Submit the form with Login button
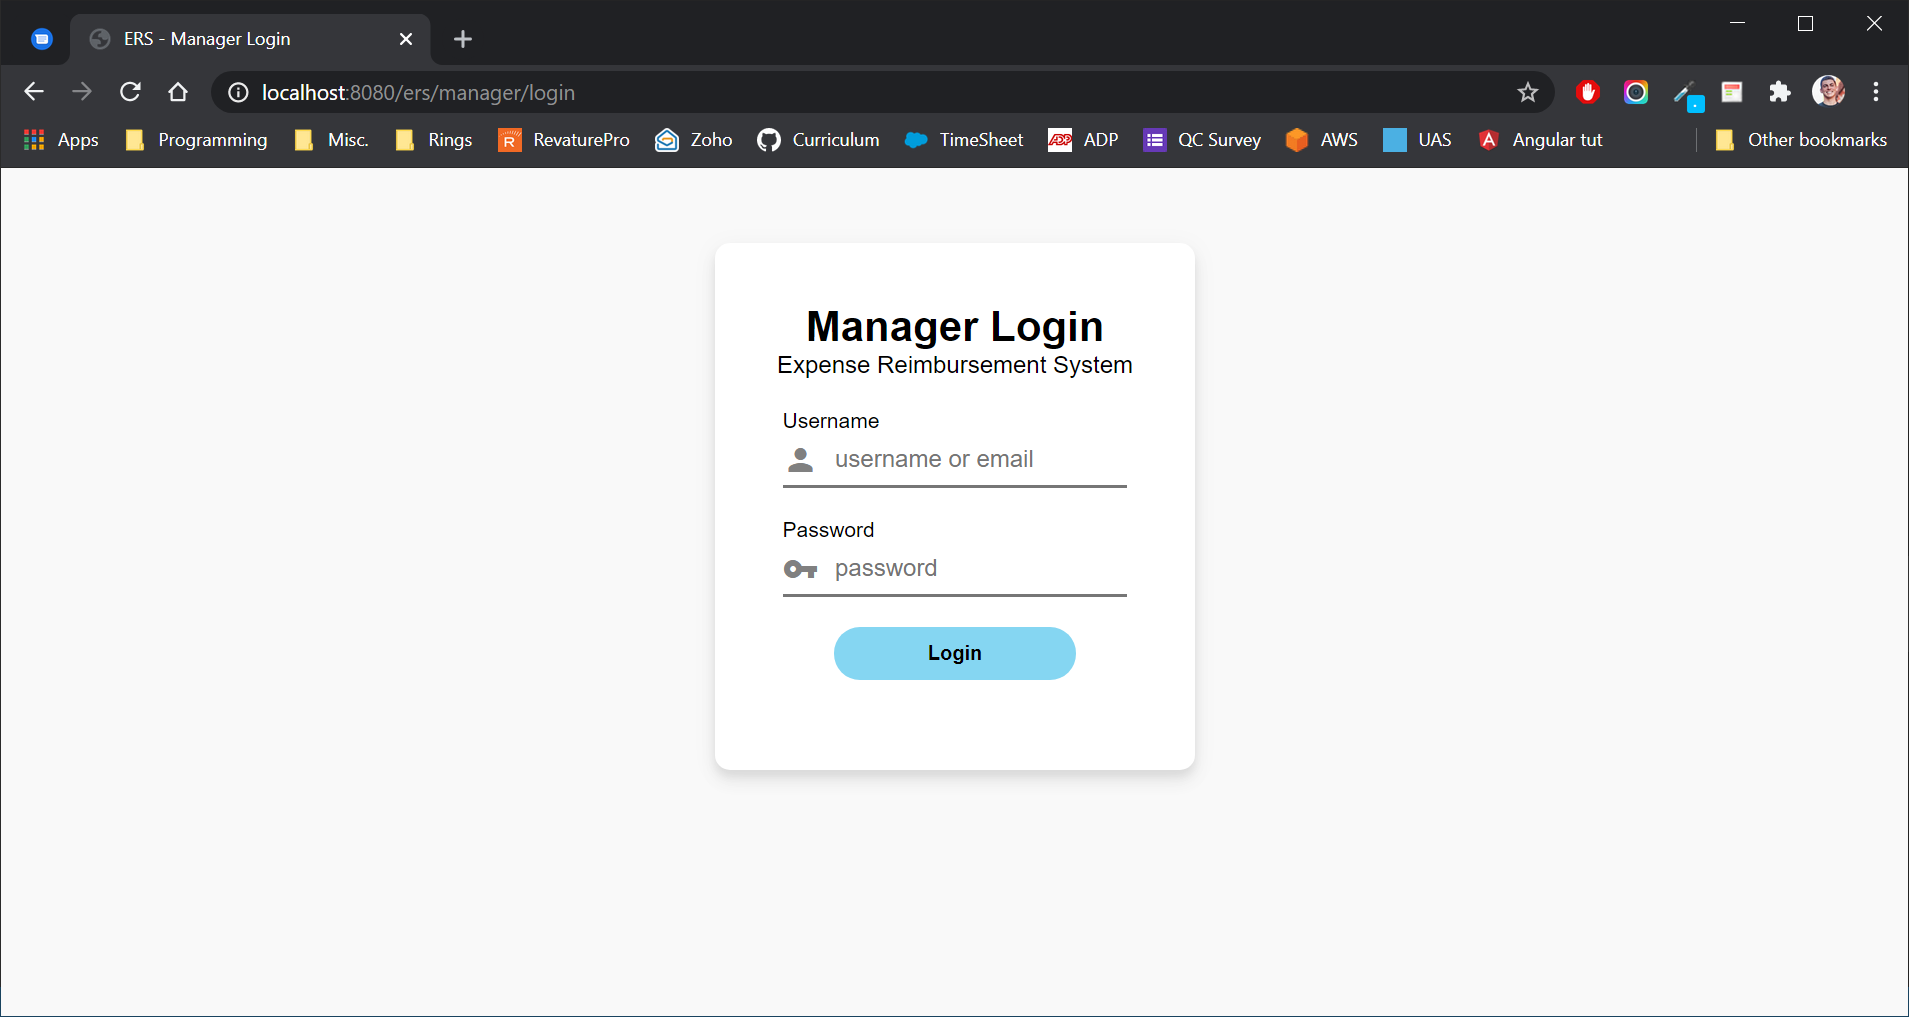The height and width of the screenshot is (1017, 1909). (x=955, y=653)
